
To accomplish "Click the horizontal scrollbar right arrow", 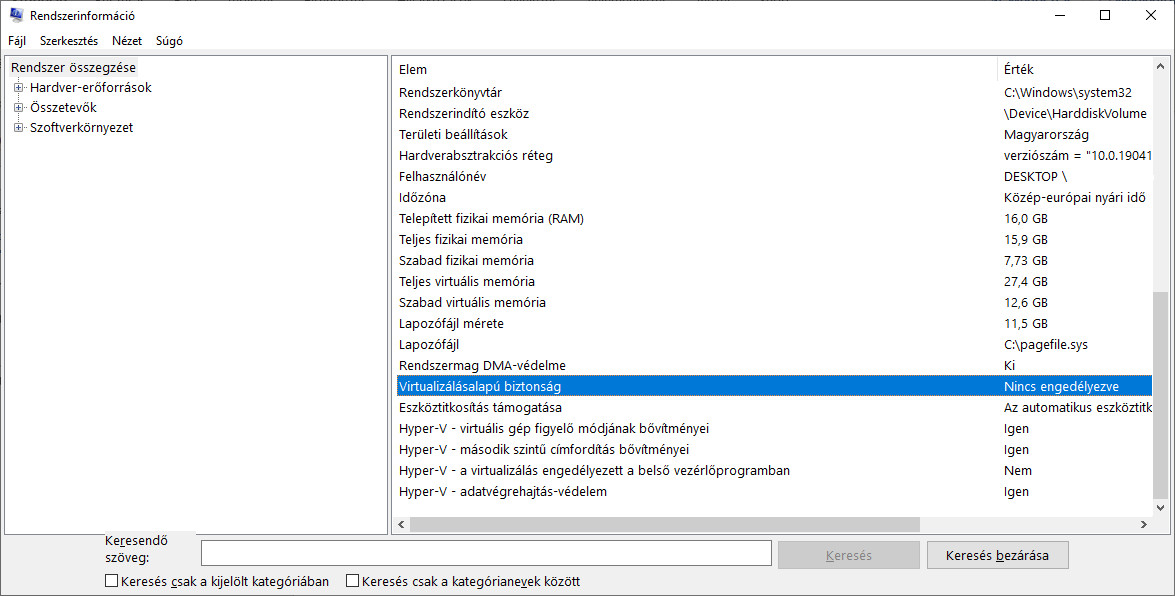I will pyautogui.click(x=1144, y=525).
